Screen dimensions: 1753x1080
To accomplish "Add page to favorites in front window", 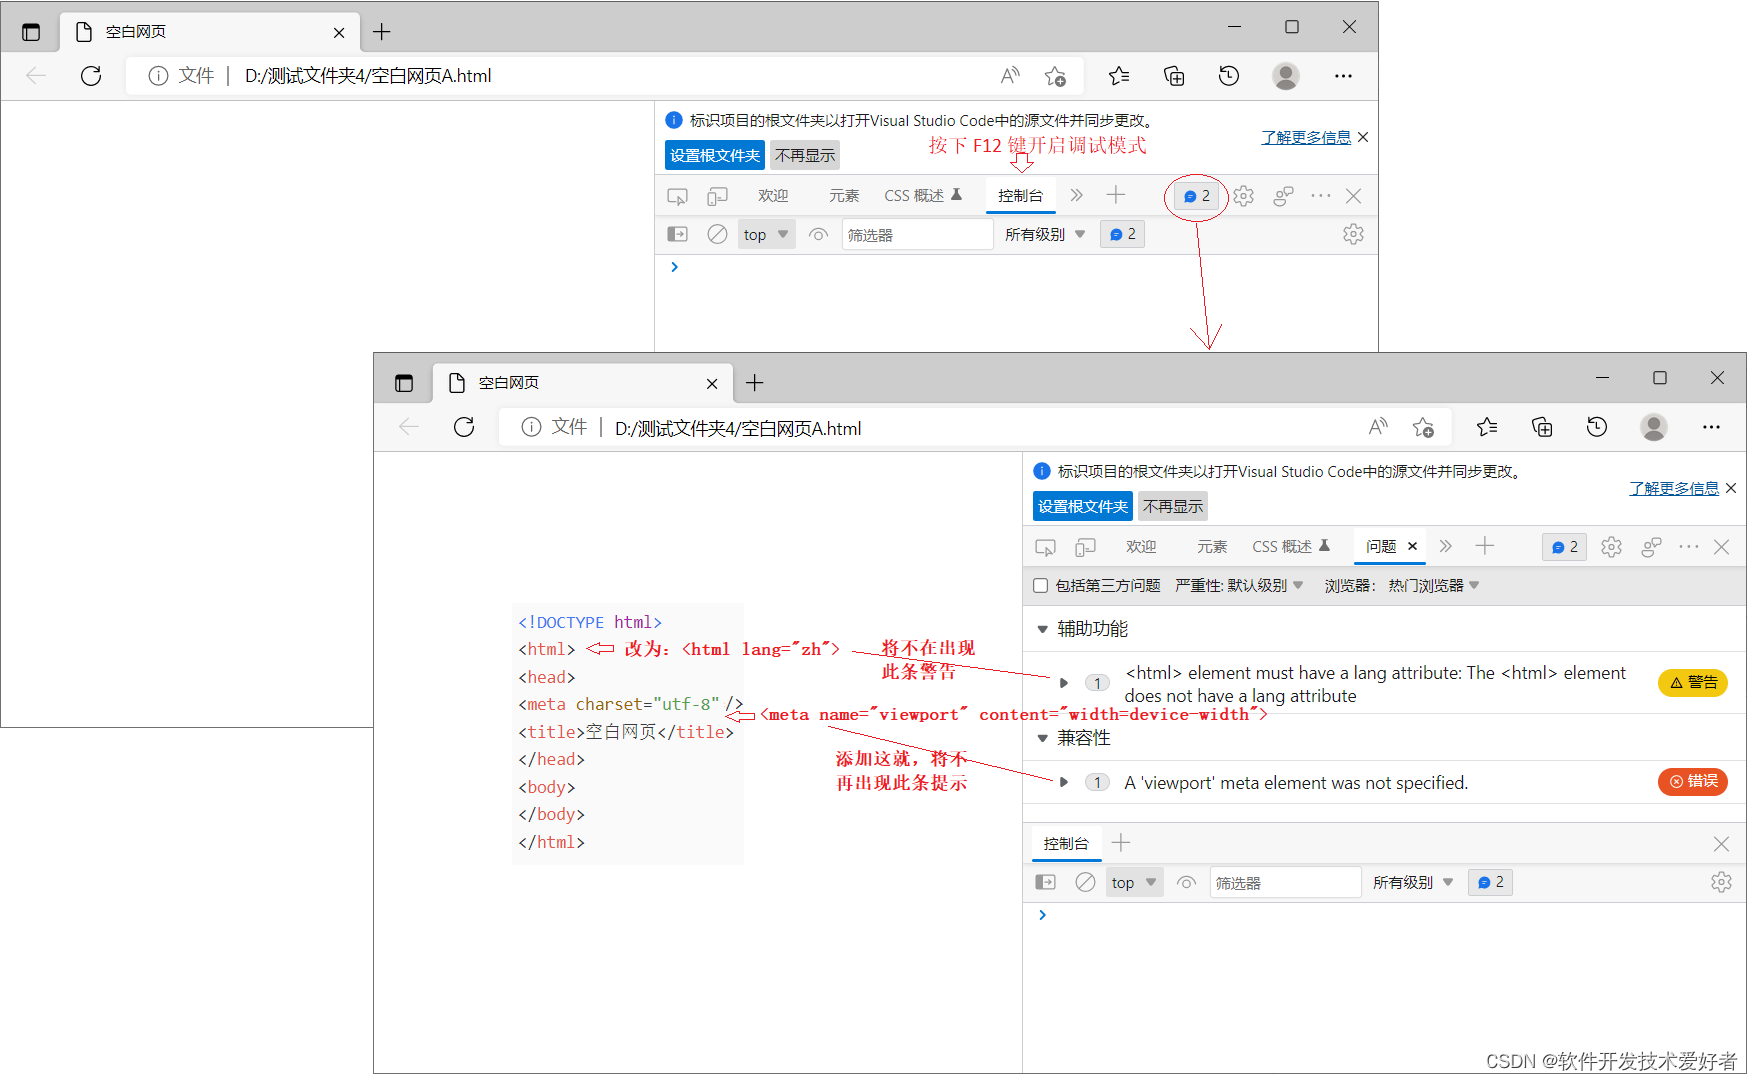I will coord(1423,428).
